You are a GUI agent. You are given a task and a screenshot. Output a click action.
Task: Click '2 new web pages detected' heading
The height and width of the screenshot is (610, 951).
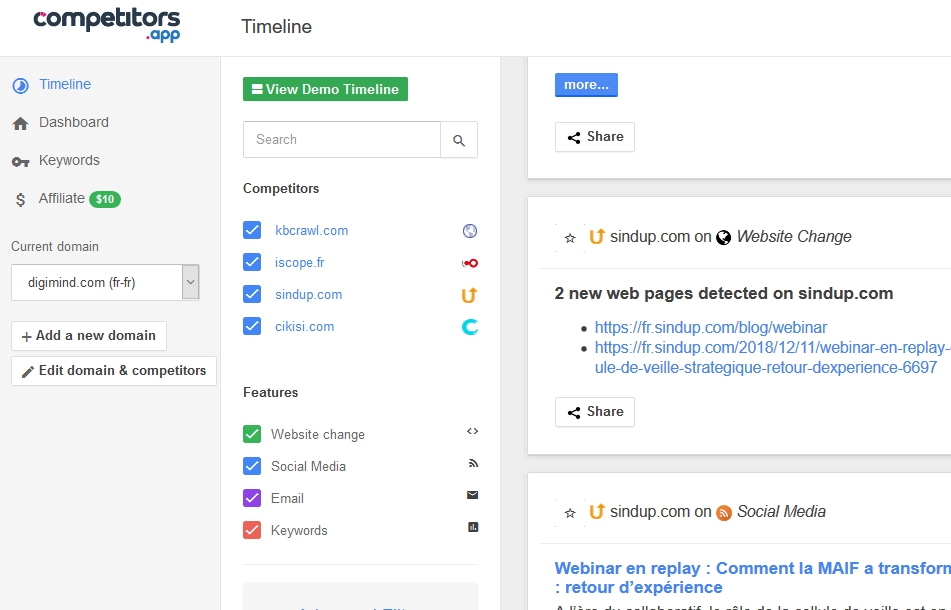coord(724,293)
